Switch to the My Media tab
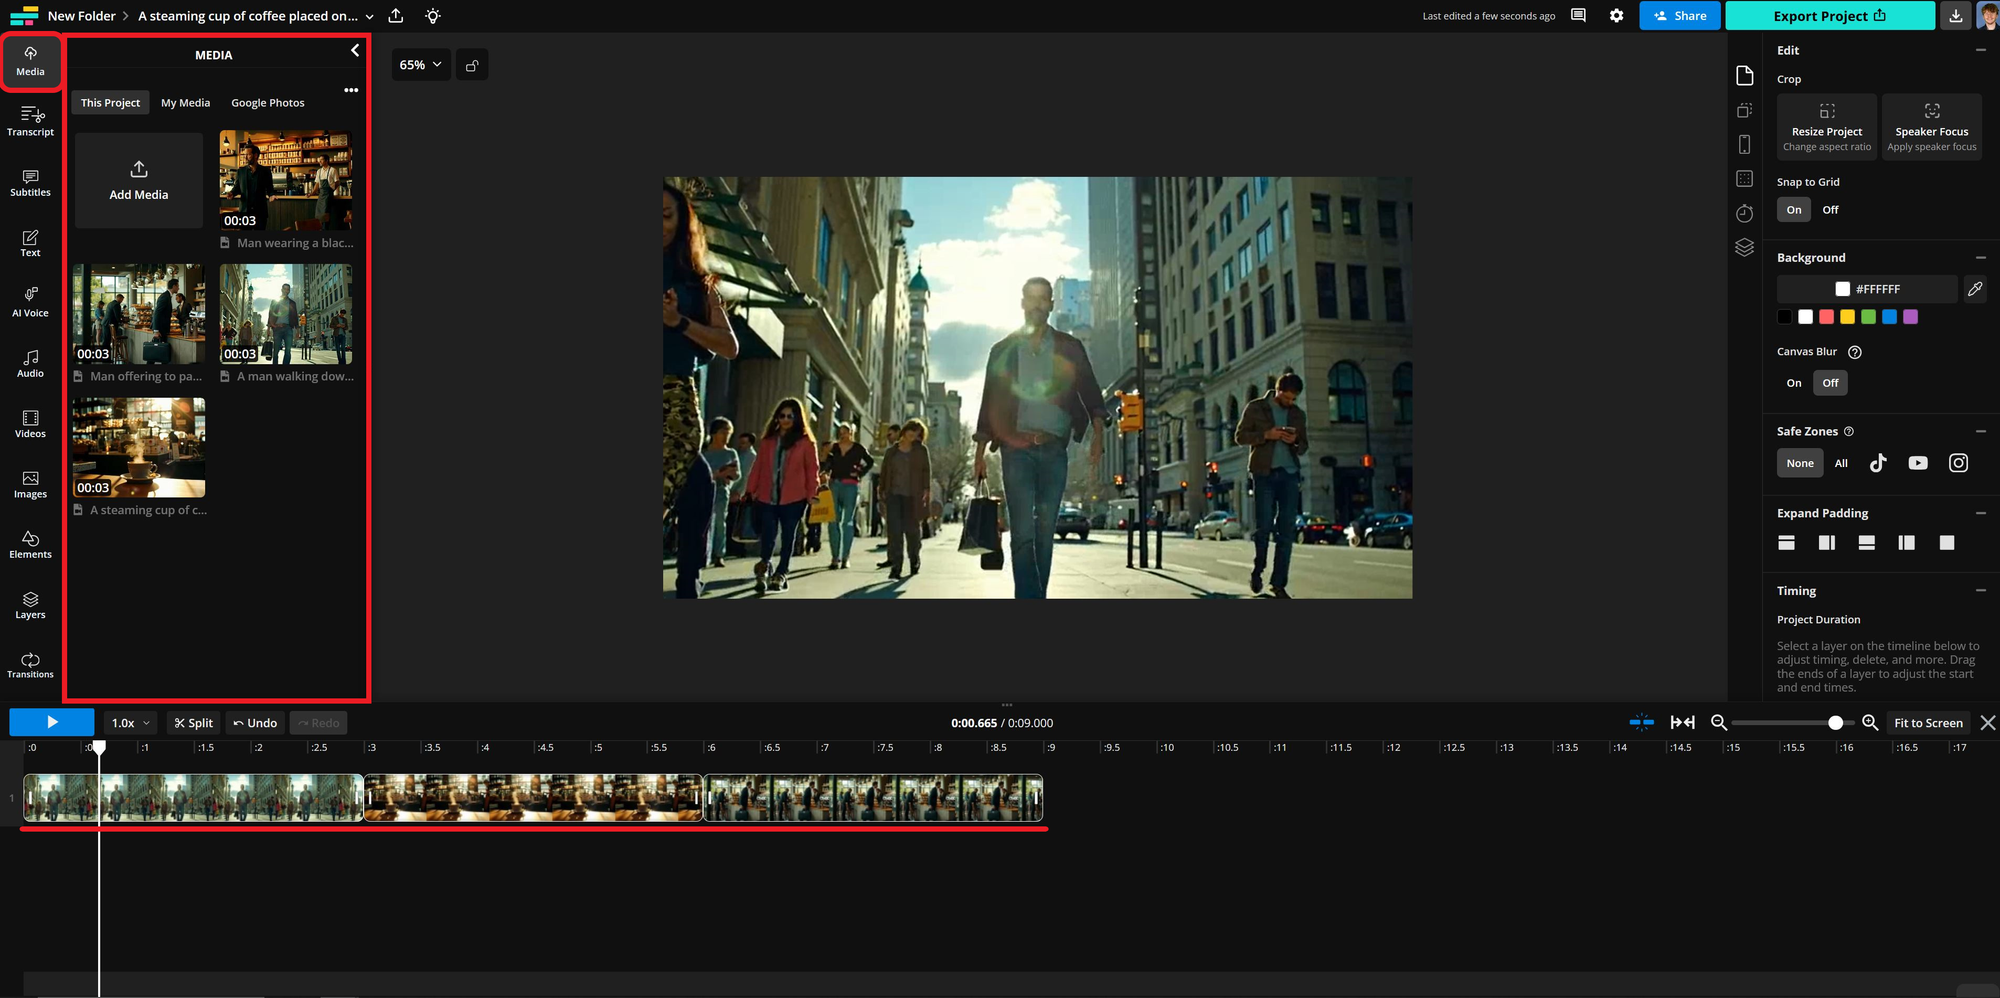Viewport: 2000px width, 998px height. coord(185,102)
